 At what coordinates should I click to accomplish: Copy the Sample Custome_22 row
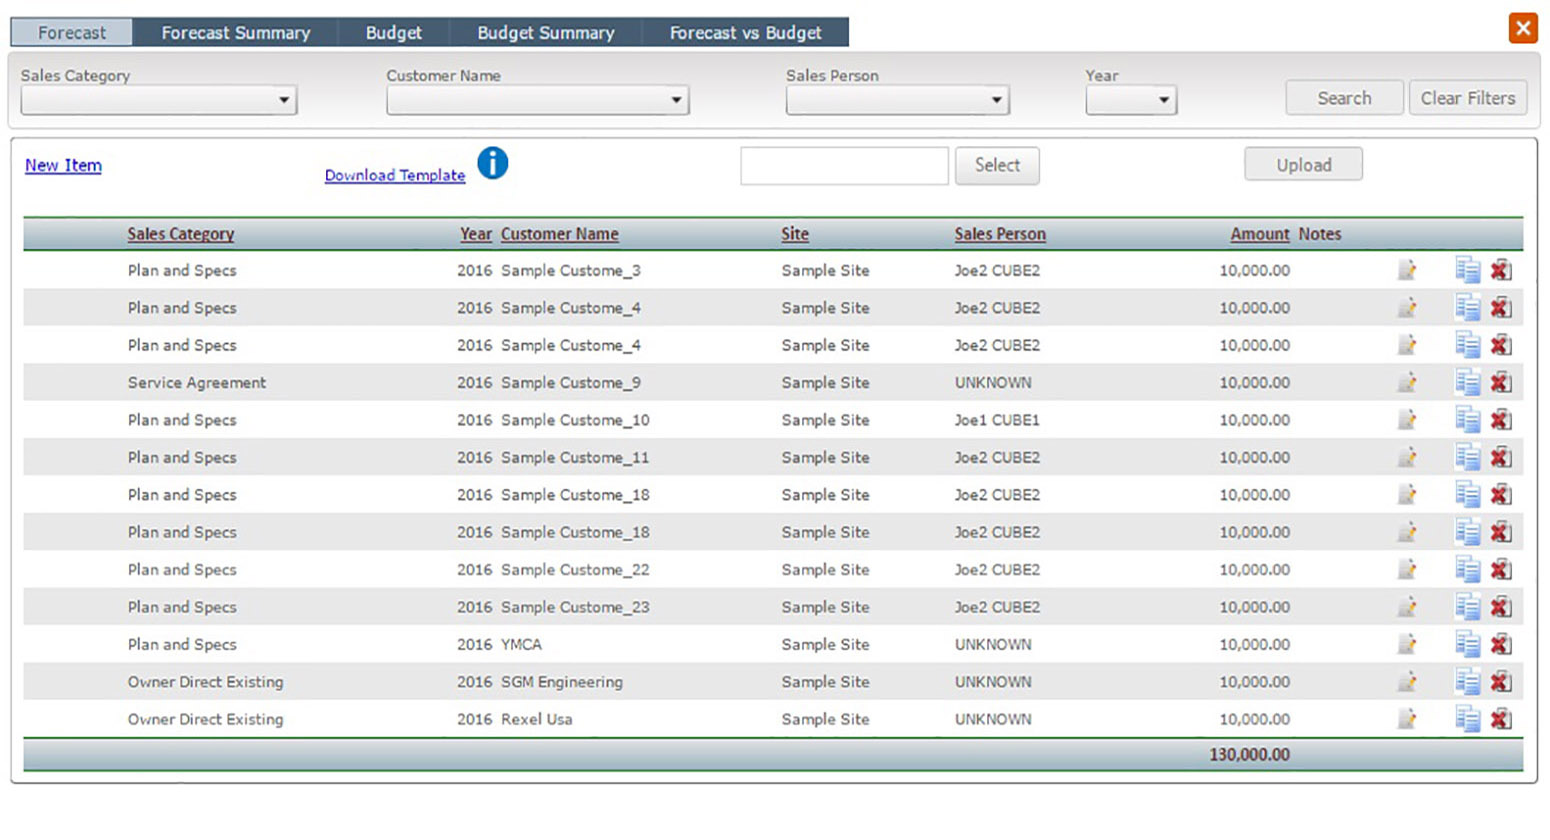pyautogui.click(x=1467, y=569)
